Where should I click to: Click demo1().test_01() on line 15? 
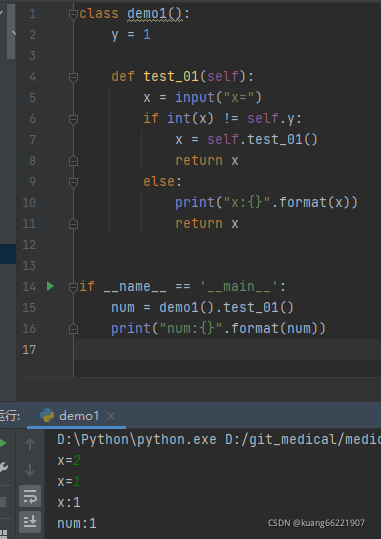(226, 307)
